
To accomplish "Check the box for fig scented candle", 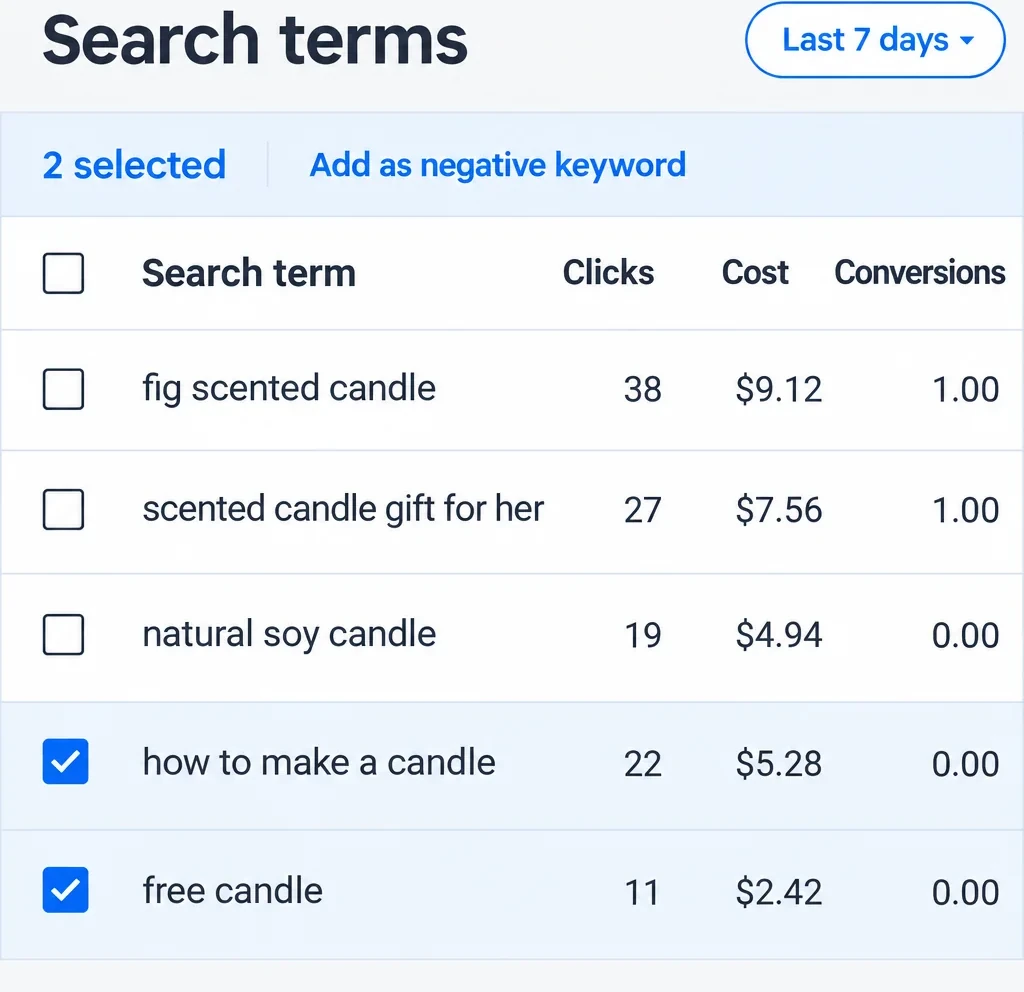I will pyautogui.click(x=63, y=389).
